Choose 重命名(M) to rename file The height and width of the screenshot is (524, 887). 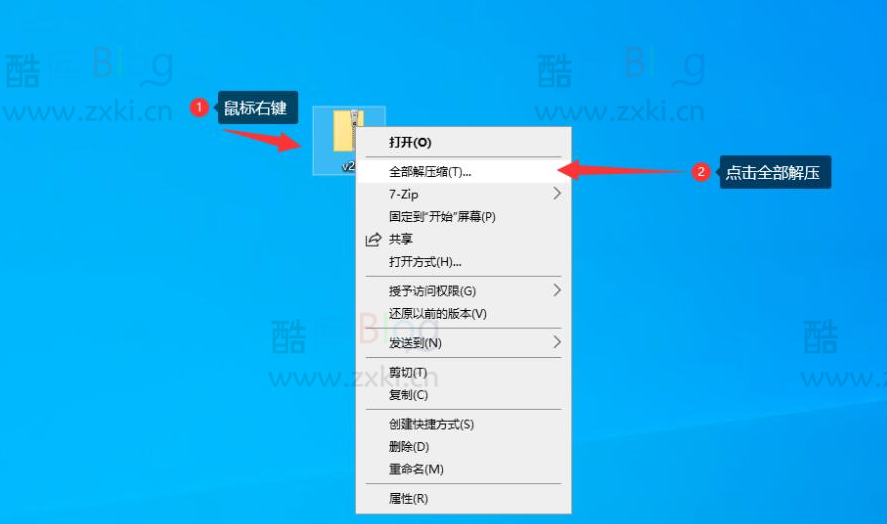(x=463, y=469)
